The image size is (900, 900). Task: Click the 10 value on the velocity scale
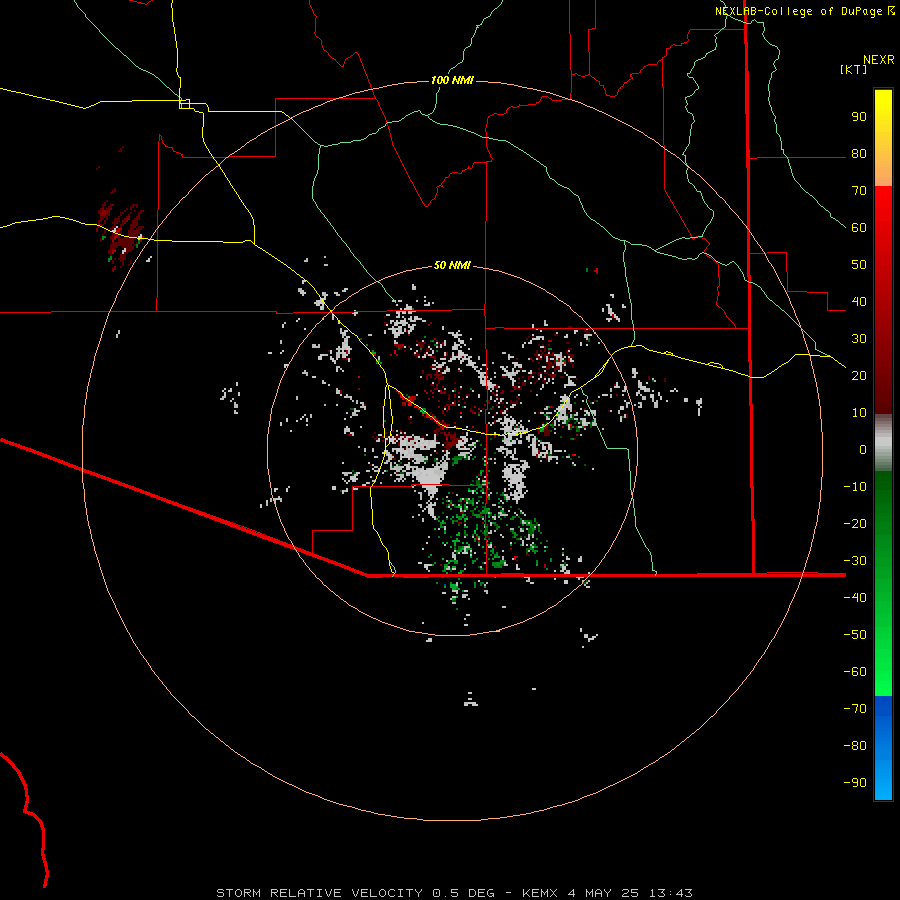[x=859, y=413]
